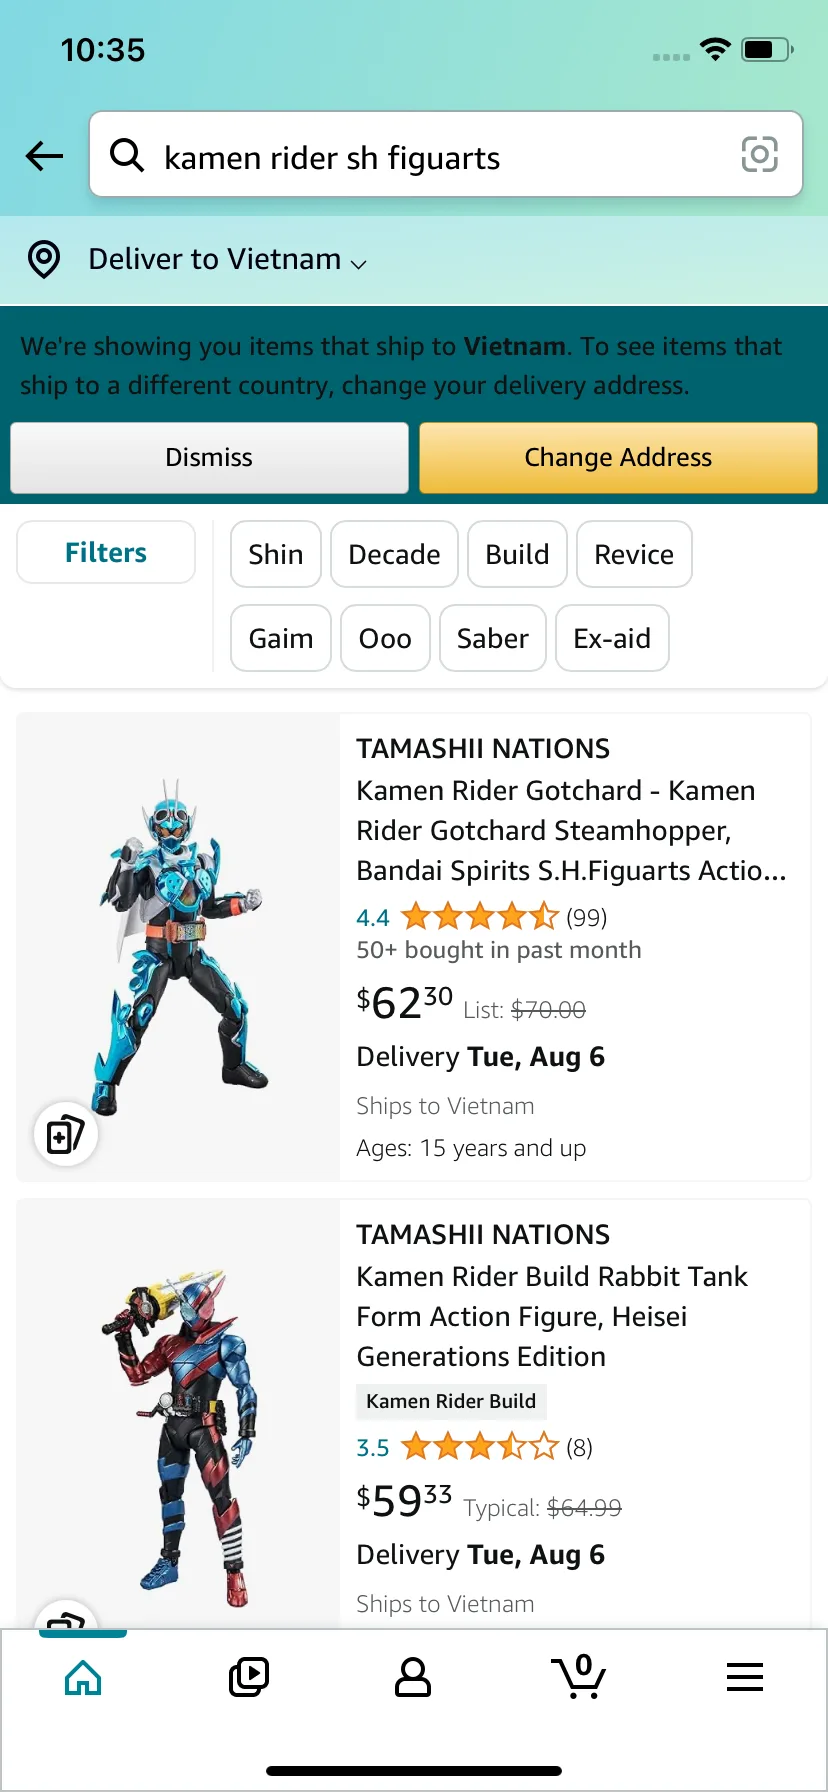
Task: Open the Home tab icon
Action: 83,1677
